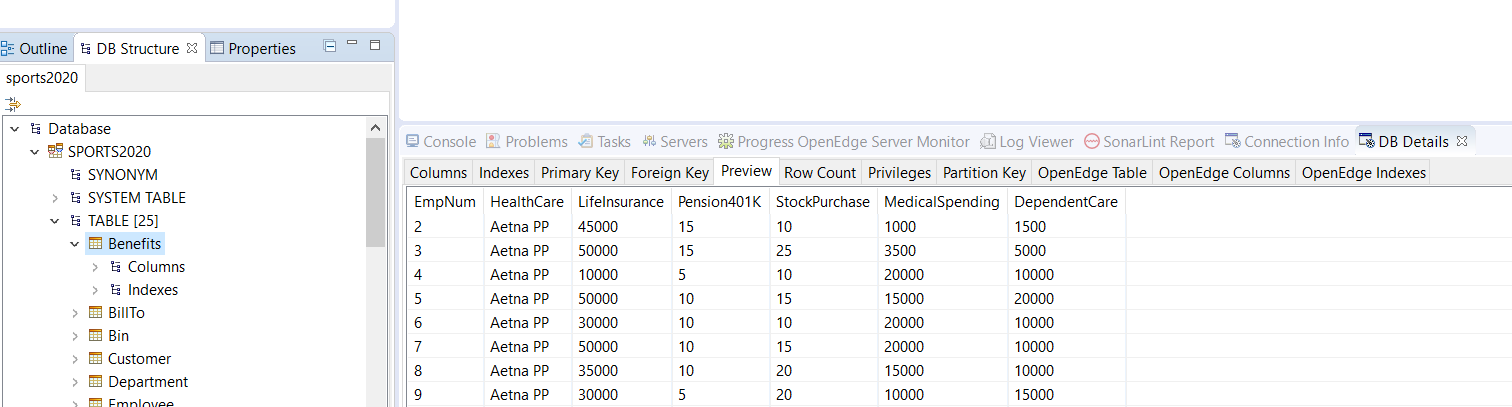This screenshot has width=1512, height=407.
Task: Click the SonarLint Report red icon
Action: pyautogui.click(x=1092, y=142)
